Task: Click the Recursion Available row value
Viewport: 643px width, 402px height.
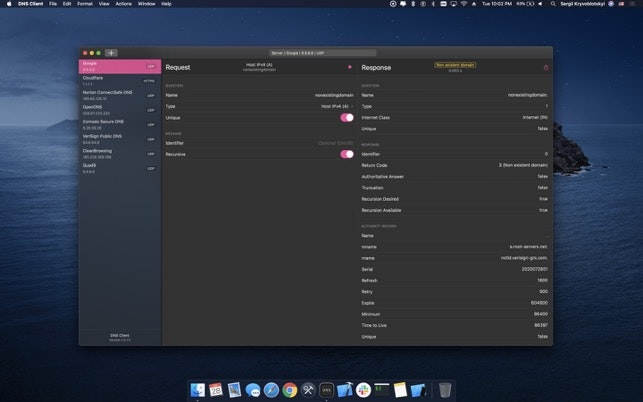Action: [543, 210]
